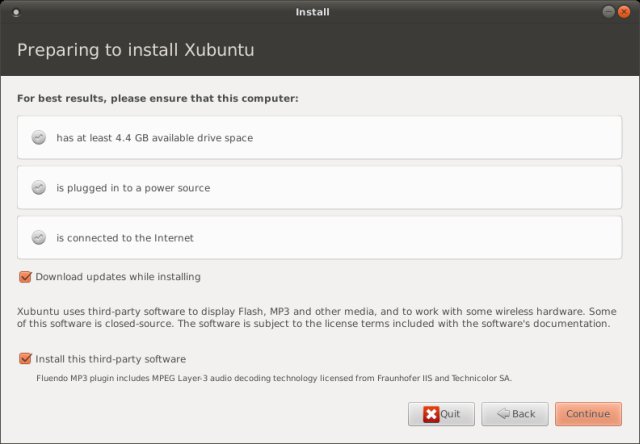Select the 'is connected to the Internet' text
640x444 pixels.
(125, 238)
